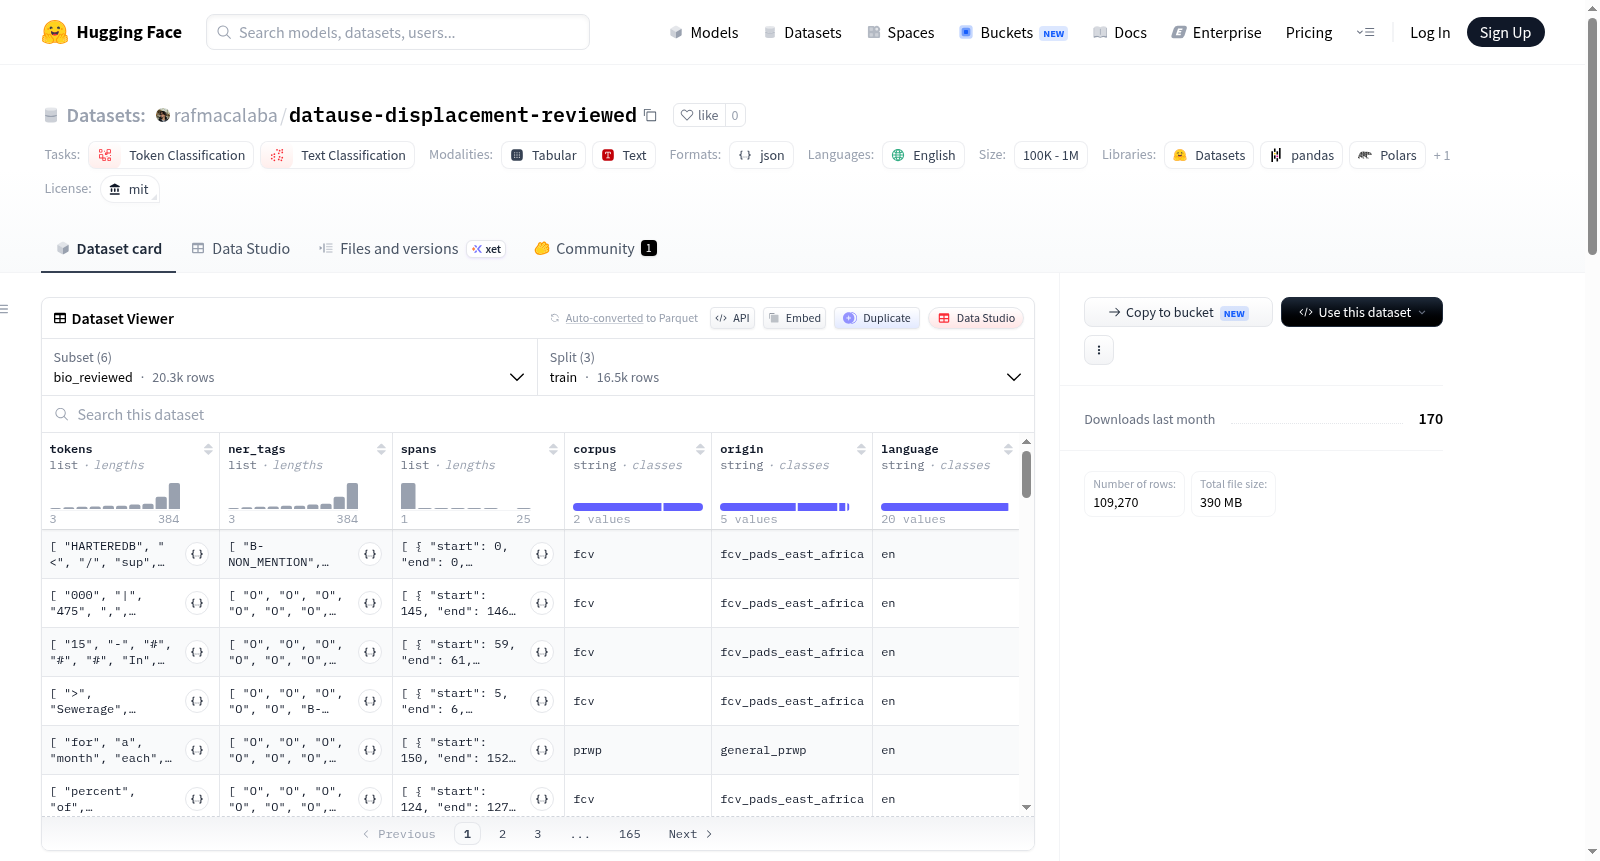Jump to page 165

[630, 834]
